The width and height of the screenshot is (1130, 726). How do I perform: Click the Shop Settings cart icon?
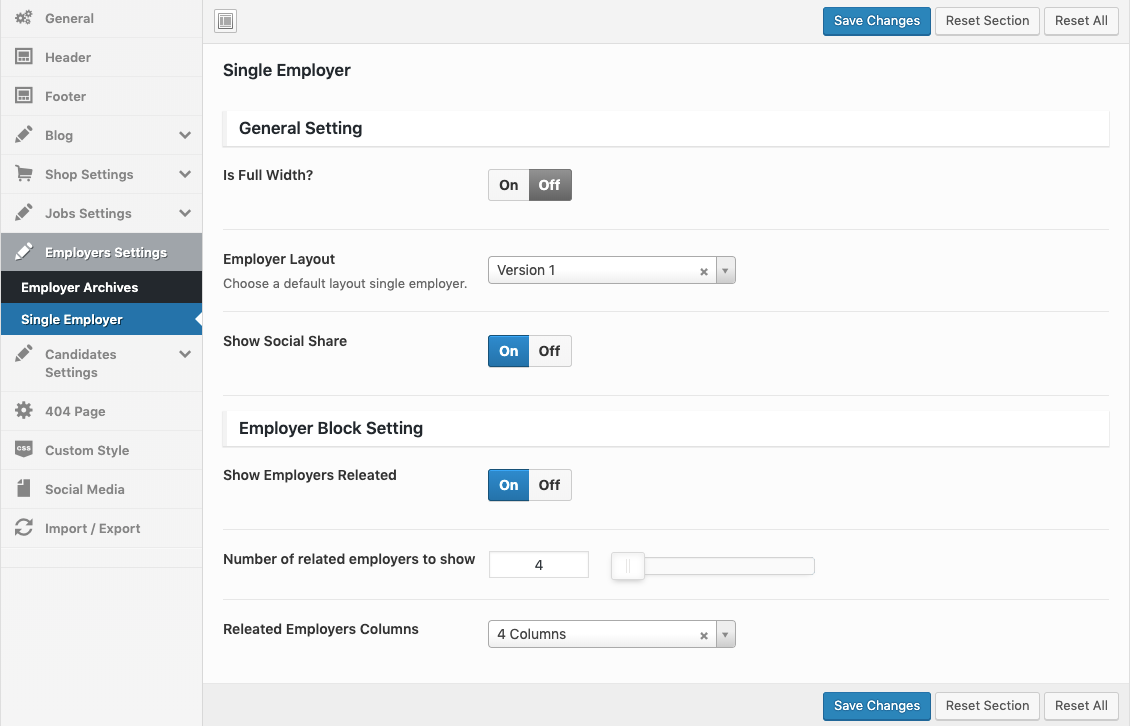click(x=24, y=174)
